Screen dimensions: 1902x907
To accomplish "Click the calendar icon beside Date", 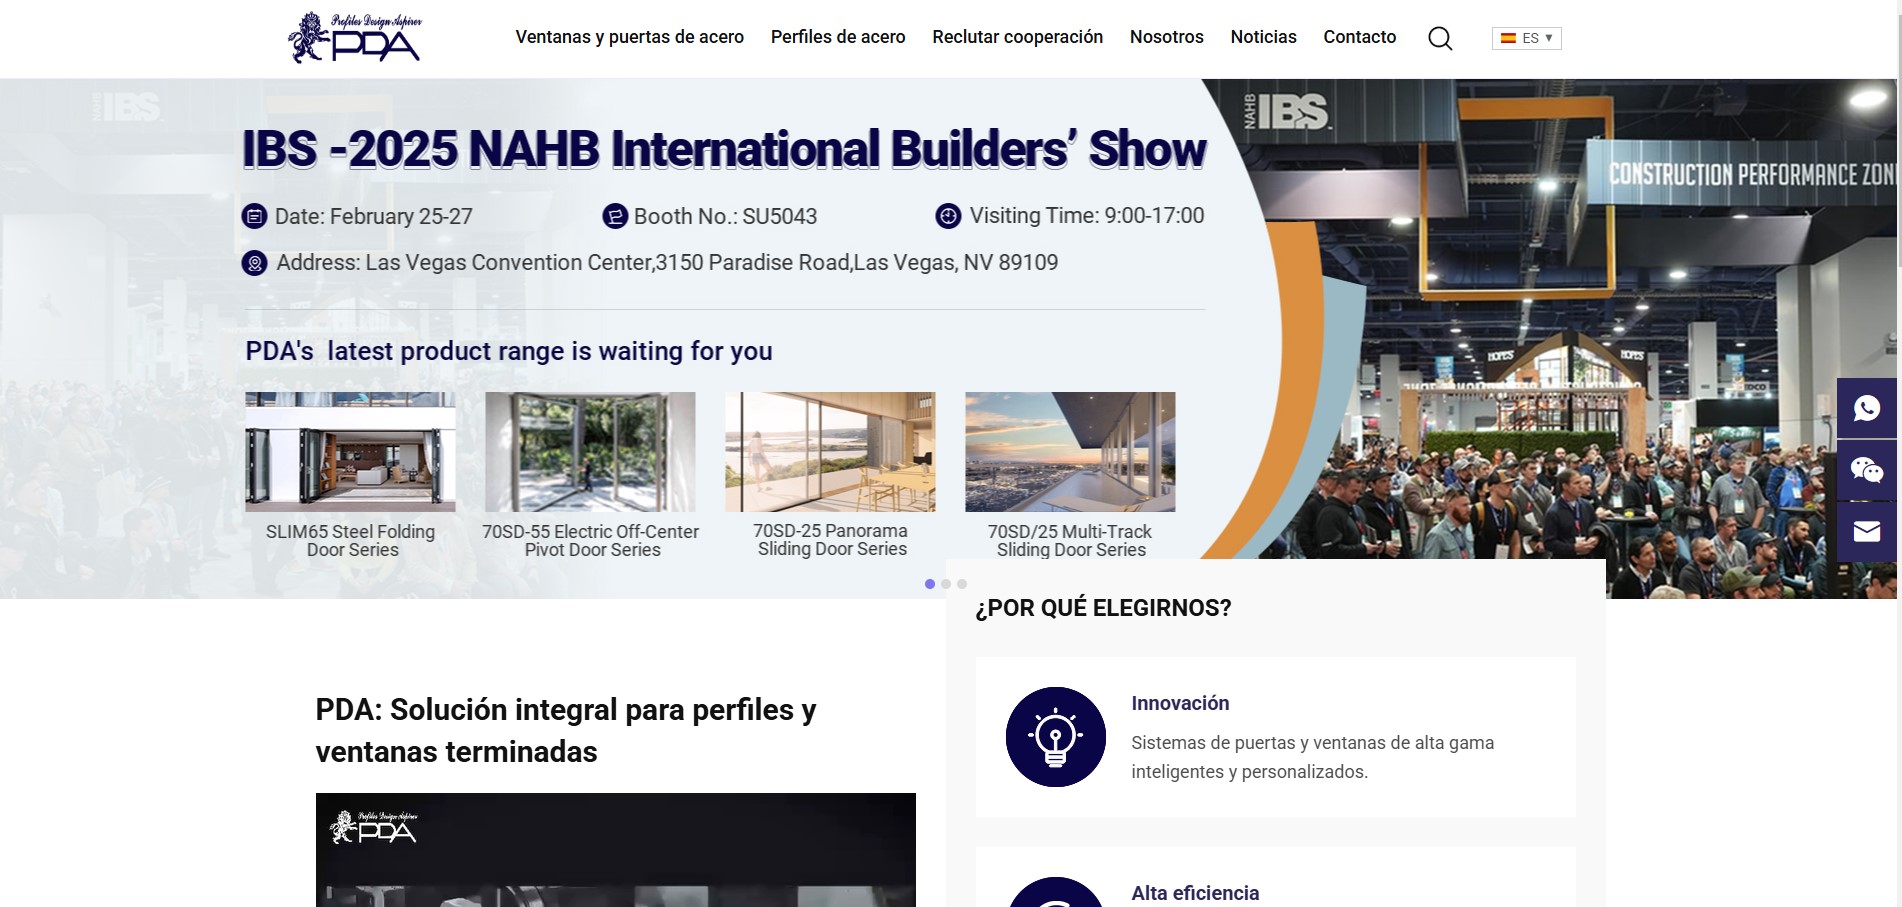I will pyautogui.click(x=255, y=216).
